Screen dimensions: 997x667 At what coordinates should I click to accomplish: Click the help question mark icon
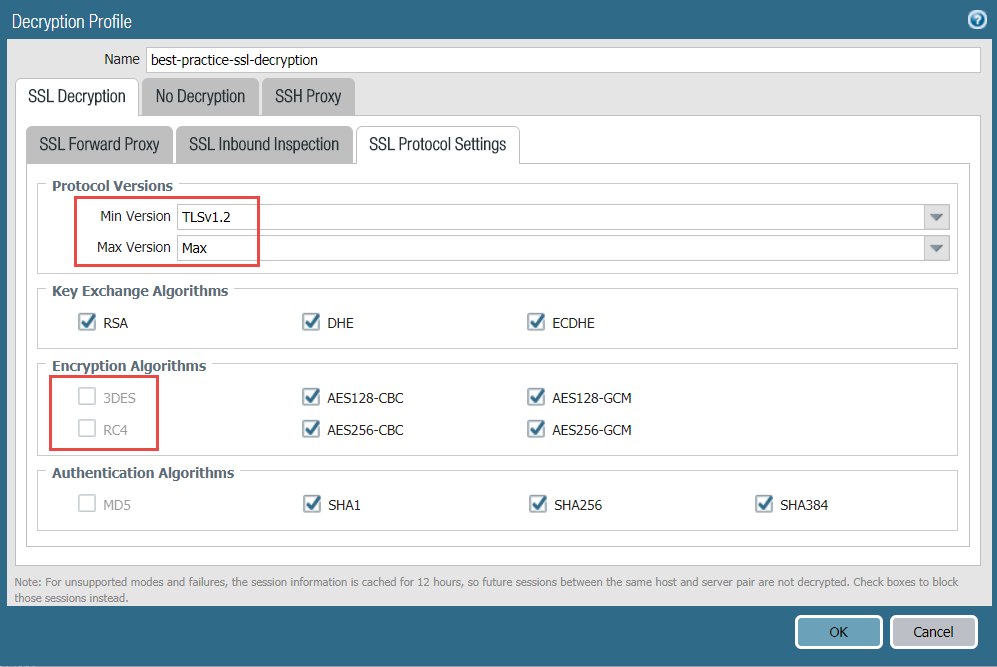(976, 20)
